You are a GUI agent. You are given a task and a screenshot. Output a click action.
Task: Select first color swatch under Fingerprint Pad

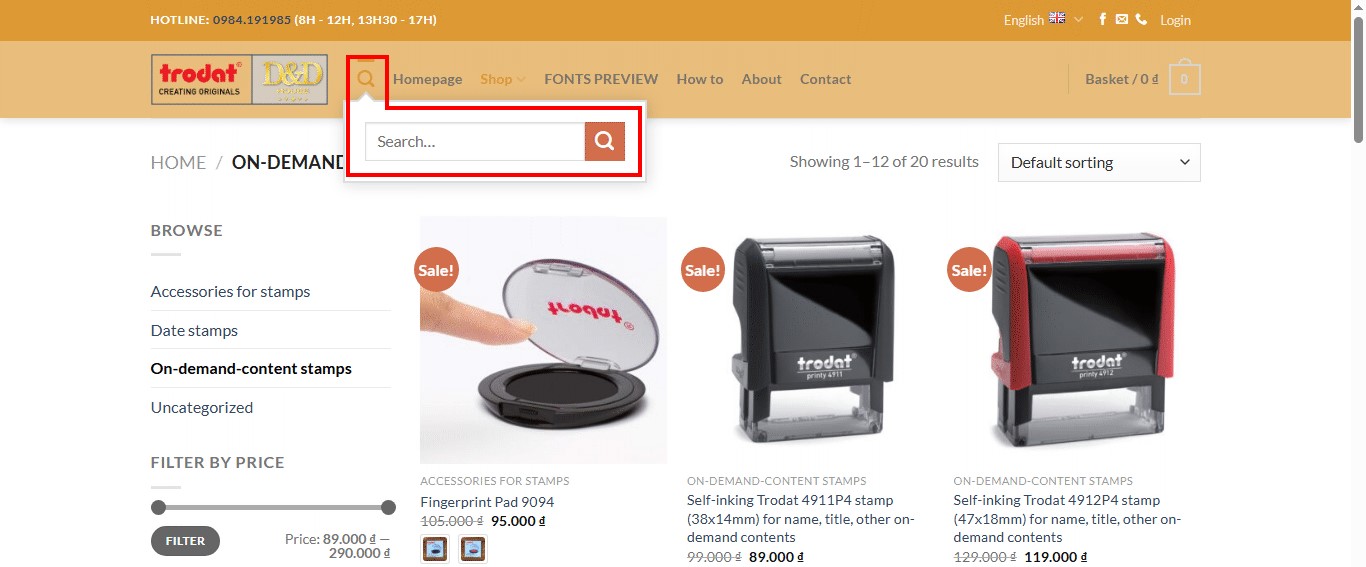pyautogui.click(x=435, y=549)
